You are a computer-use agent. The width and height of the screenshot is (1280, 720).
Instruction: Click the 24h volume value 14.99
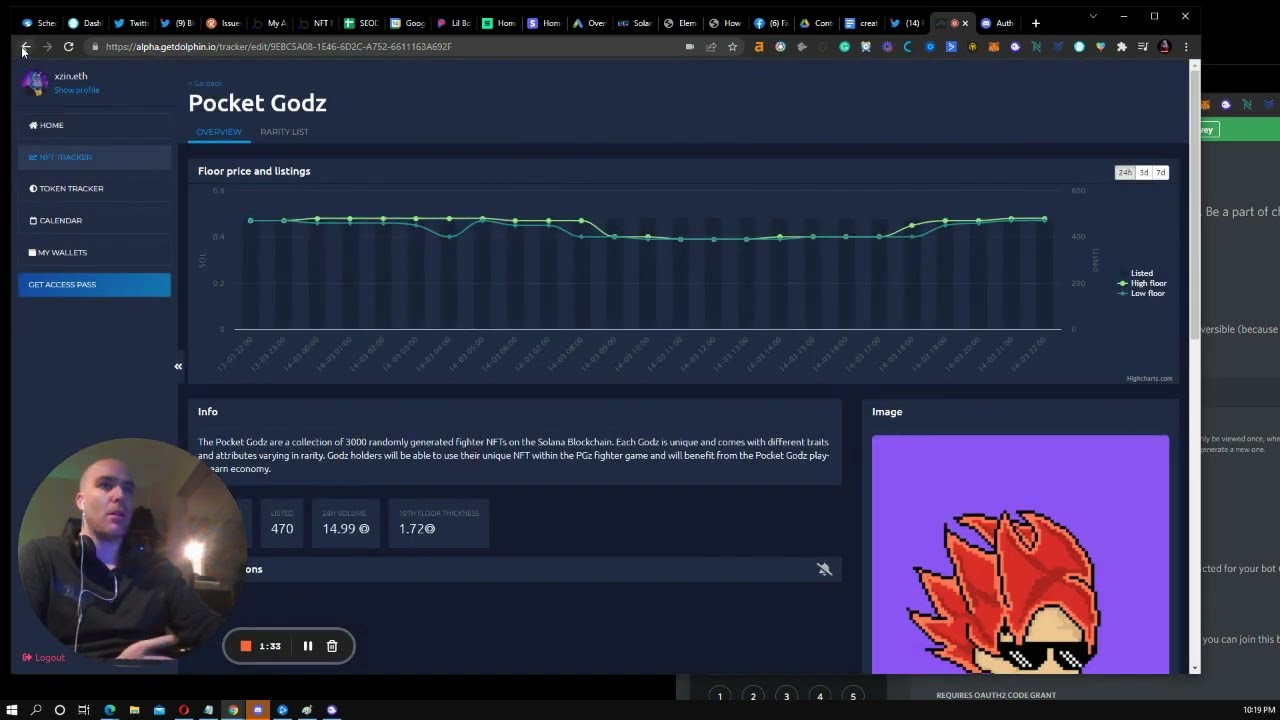pyautogui.click(x=346, y=529)
